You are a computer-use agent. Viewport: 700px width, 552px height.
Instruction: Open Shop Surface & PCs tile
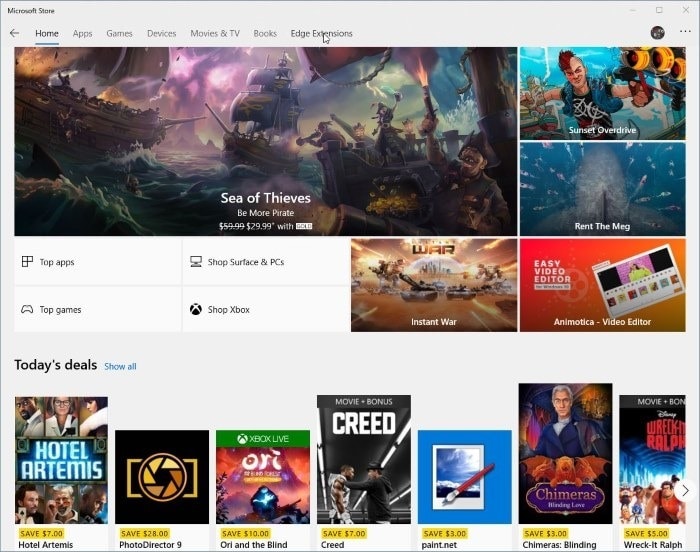tap(266, 262)
